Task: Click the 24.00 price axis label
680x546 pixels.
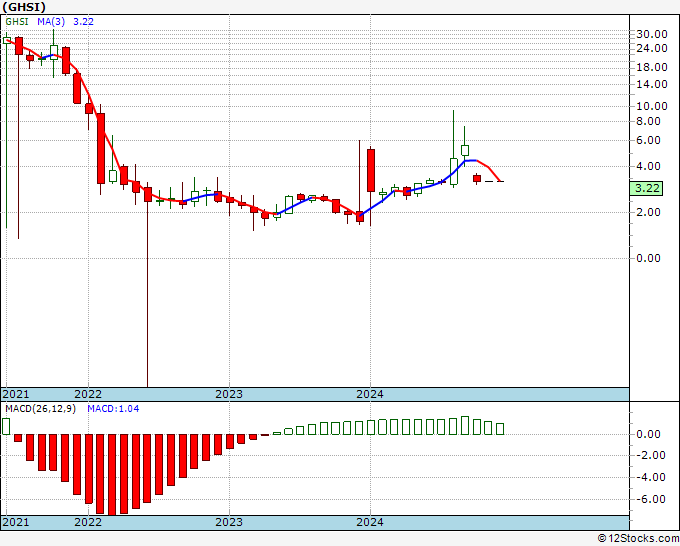Action: click(651, 48)
